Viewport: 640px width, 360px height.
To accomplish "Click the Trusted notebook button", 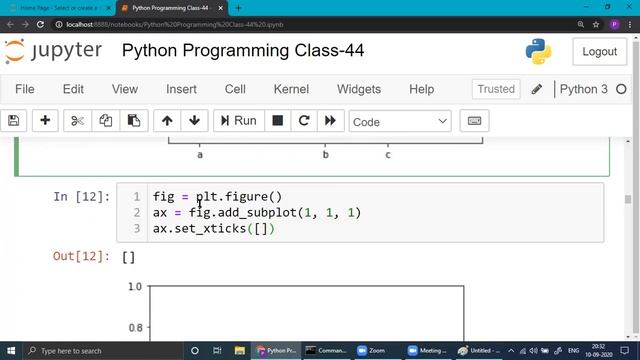I will (x=496, y=89).
